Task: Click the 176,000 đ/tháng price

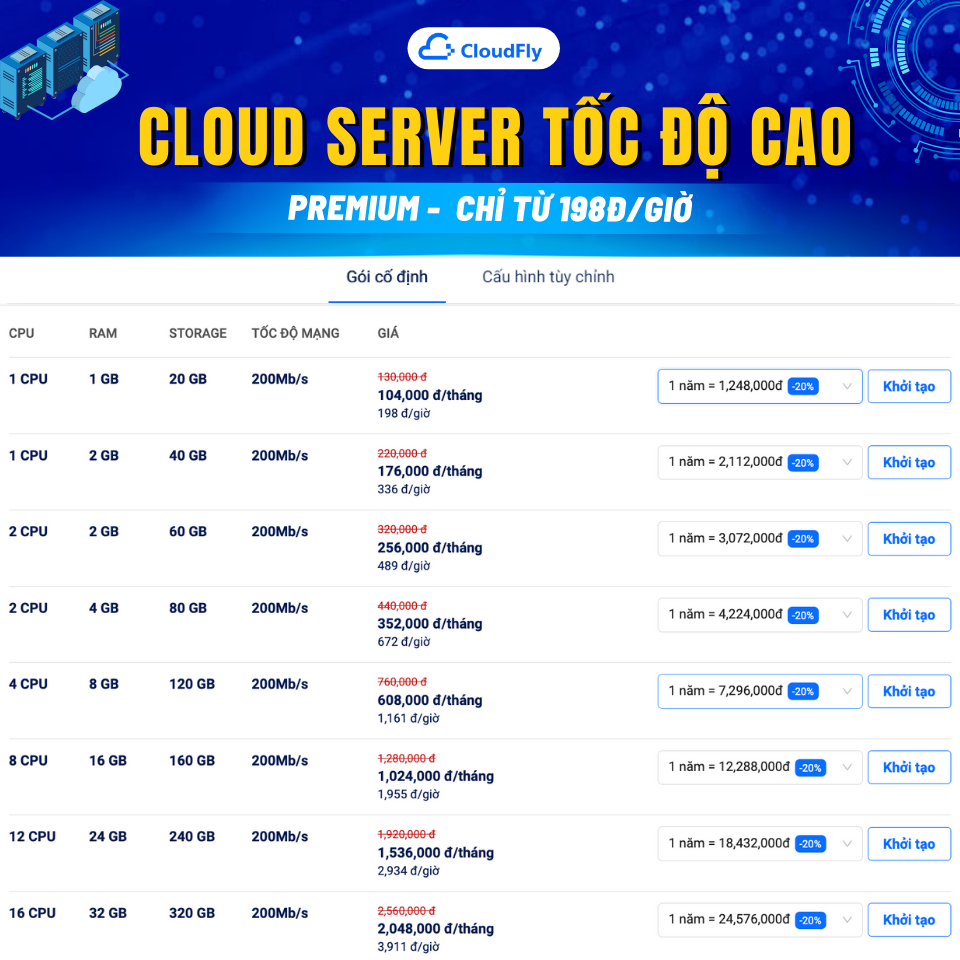Action: click(430, 471)
